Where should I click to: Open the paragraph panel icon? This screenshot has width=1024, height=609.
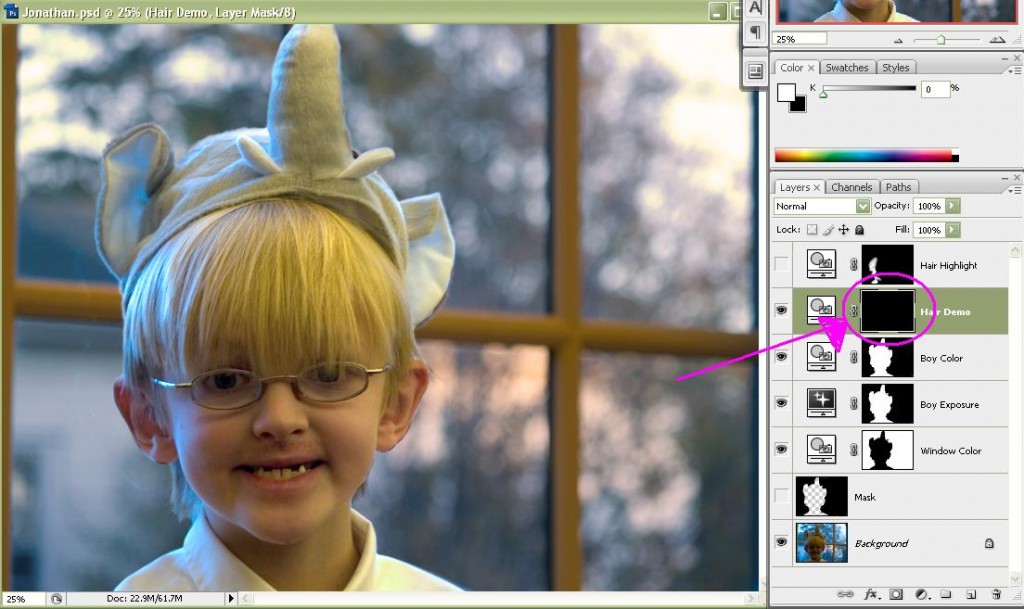click(x=755, y=31)
